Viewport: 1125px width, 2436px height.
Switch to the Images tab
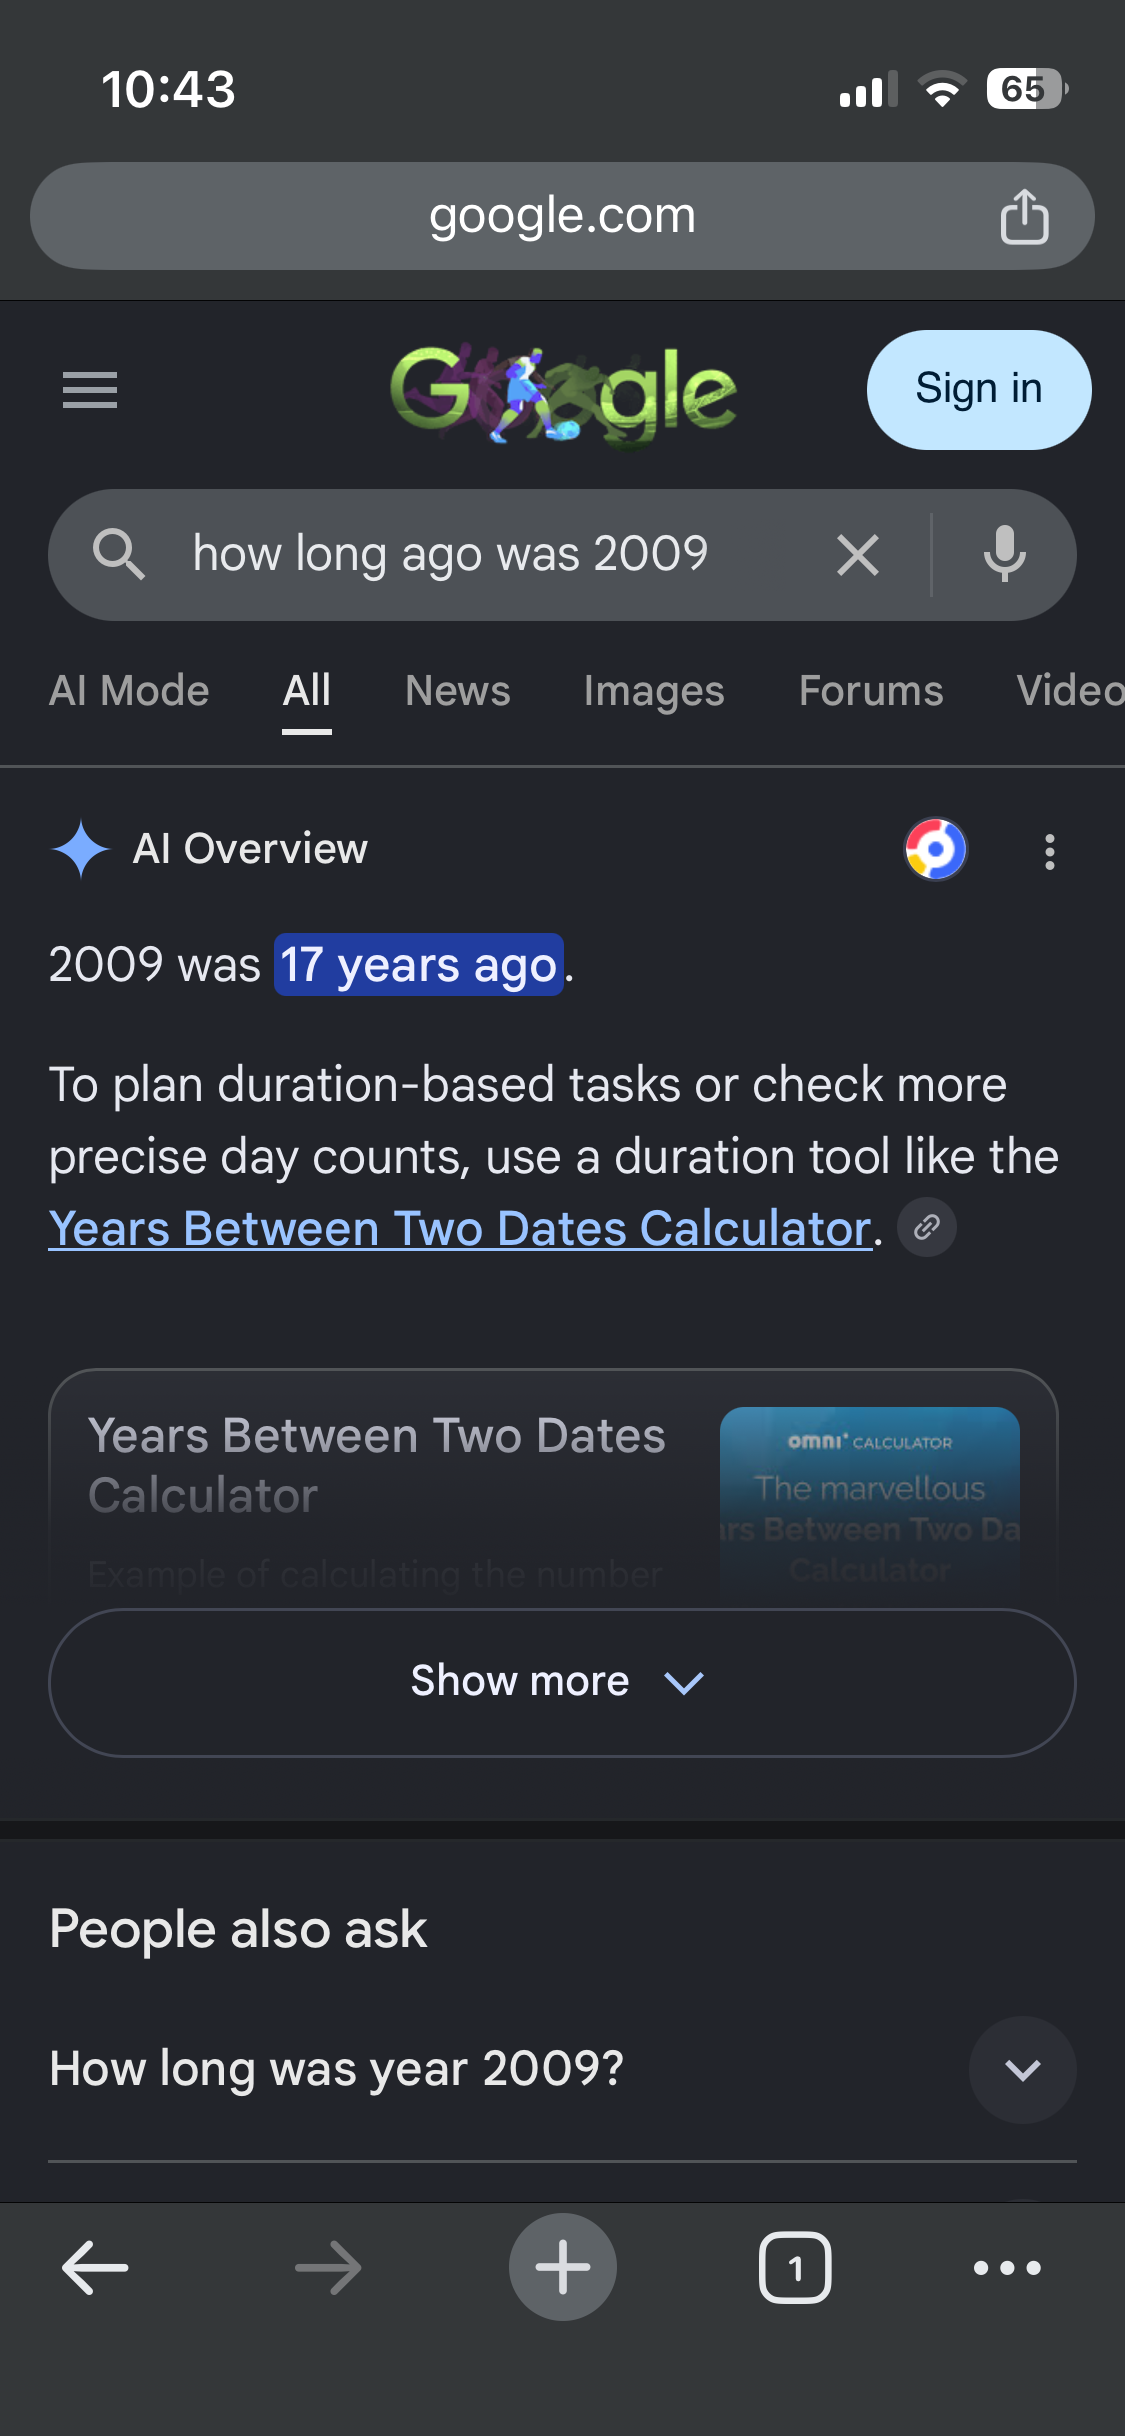pyautogui.click(x=654, y=691)
